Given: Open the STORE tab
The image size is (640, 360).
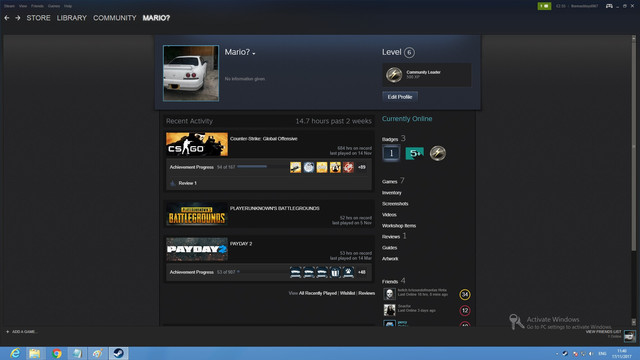Looking at the screenshot, I should click(x=38, y=18).
